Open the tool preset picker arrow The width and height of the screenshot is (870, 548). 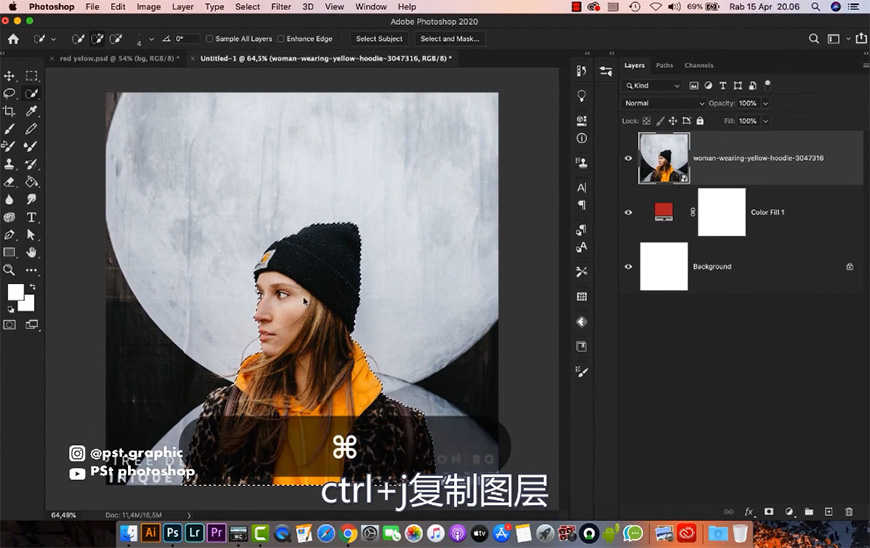(x=53, y=39)
